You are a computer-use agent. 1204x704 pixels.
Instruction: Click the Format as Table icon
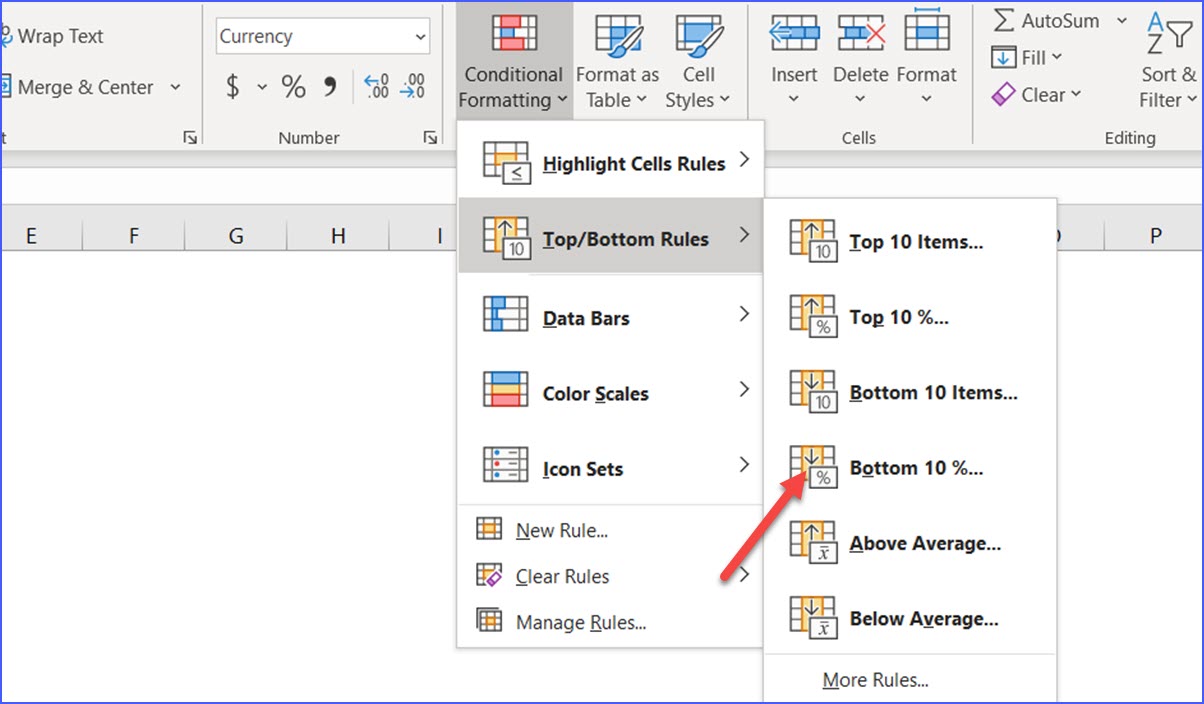(x=616, y=35)
